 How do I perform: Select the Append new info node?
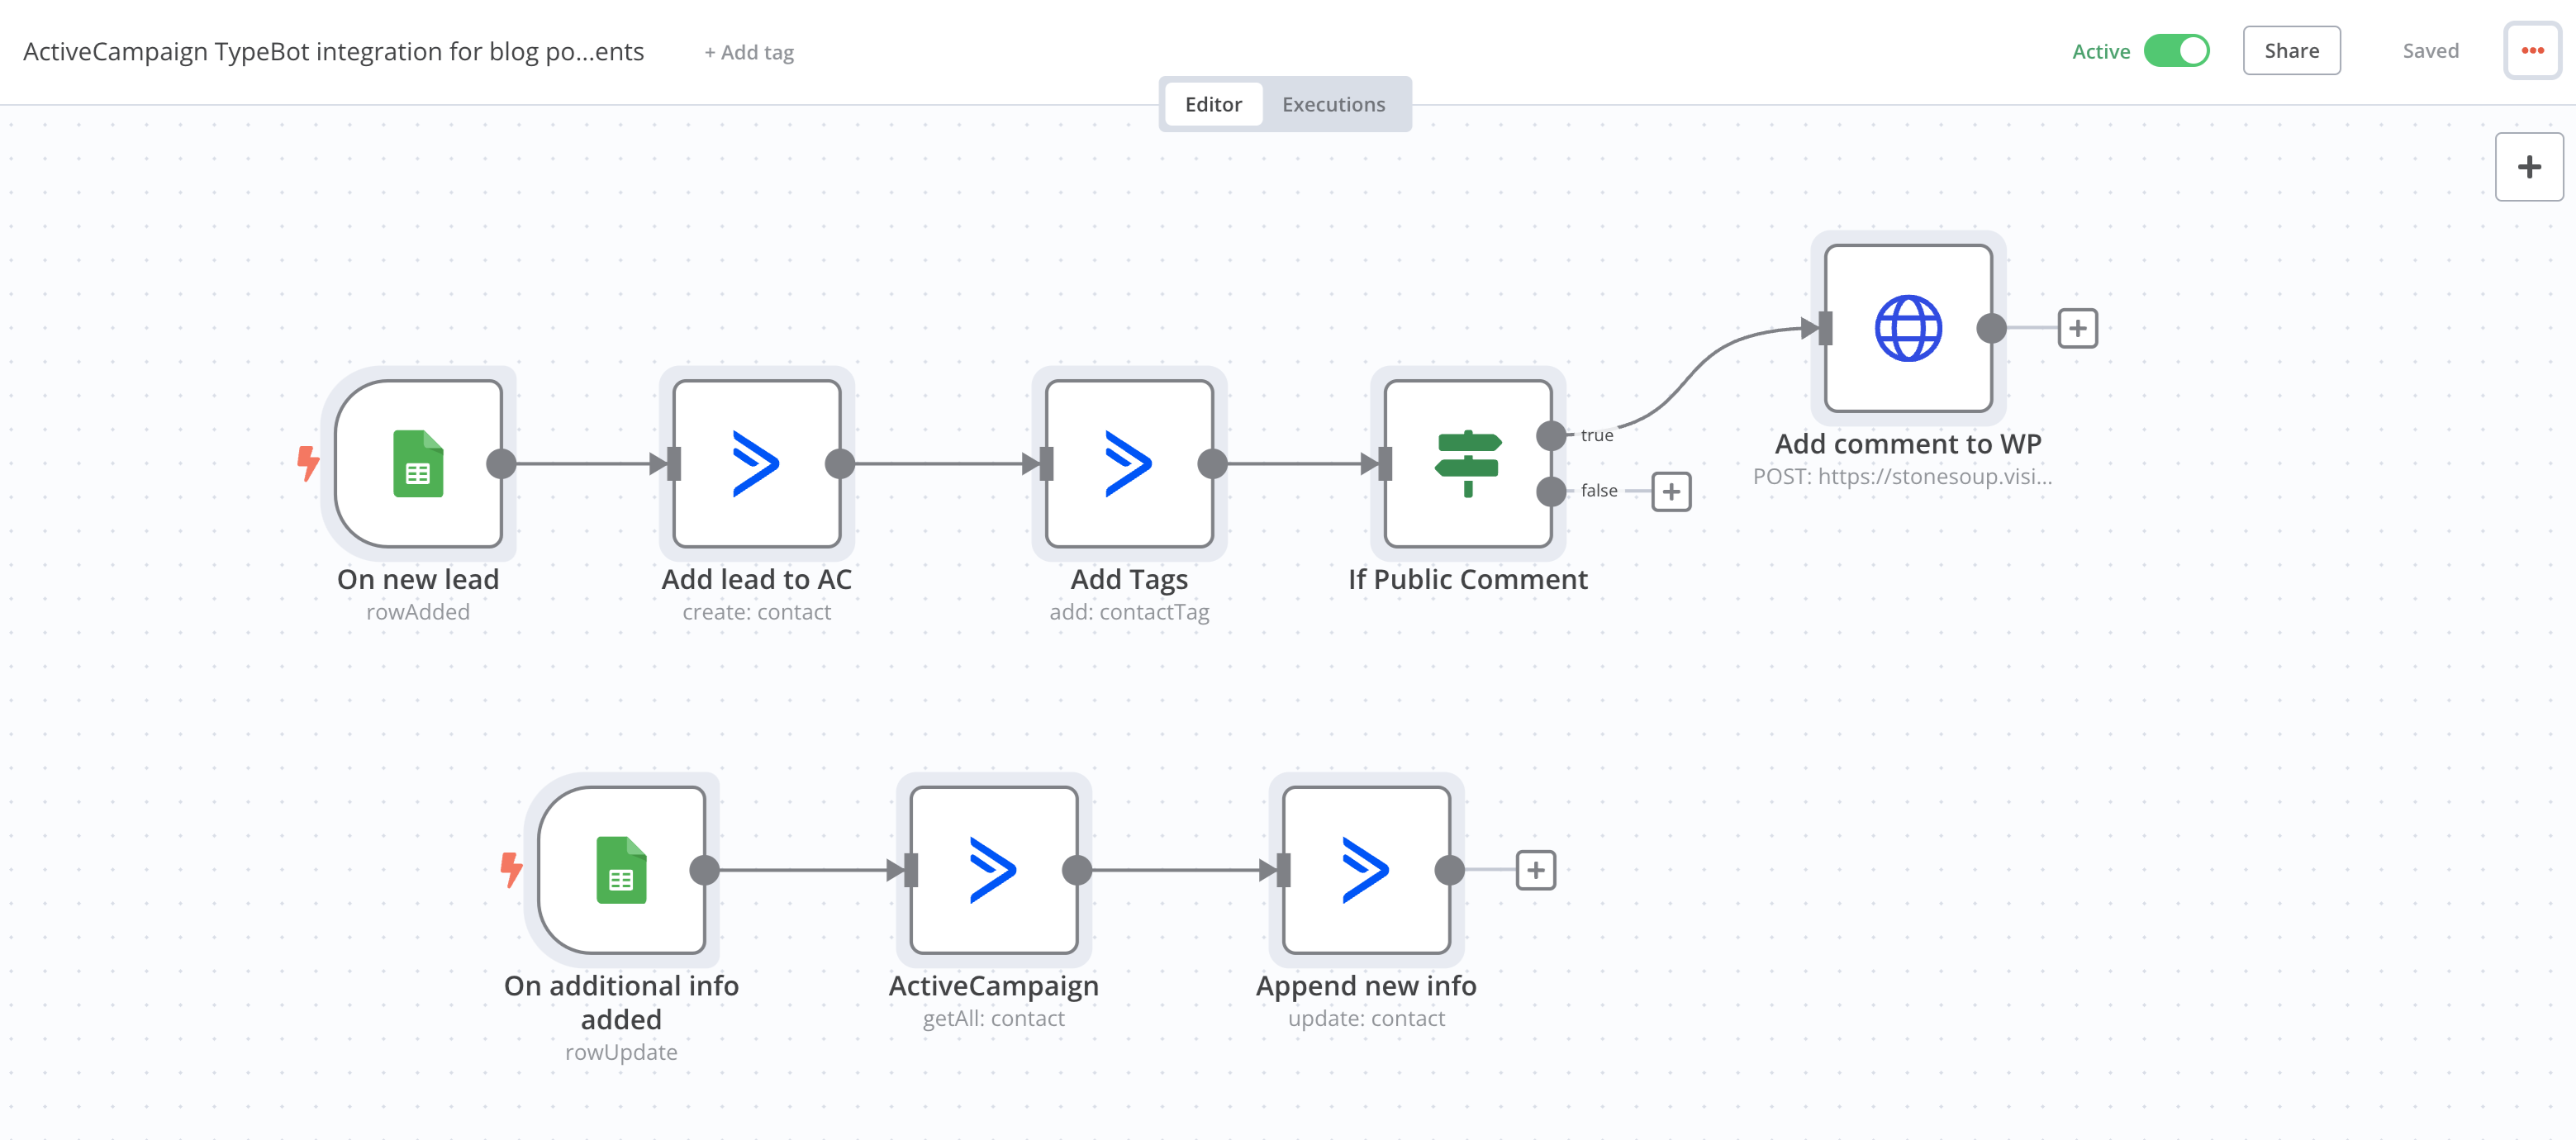(x=1365, y=869)
